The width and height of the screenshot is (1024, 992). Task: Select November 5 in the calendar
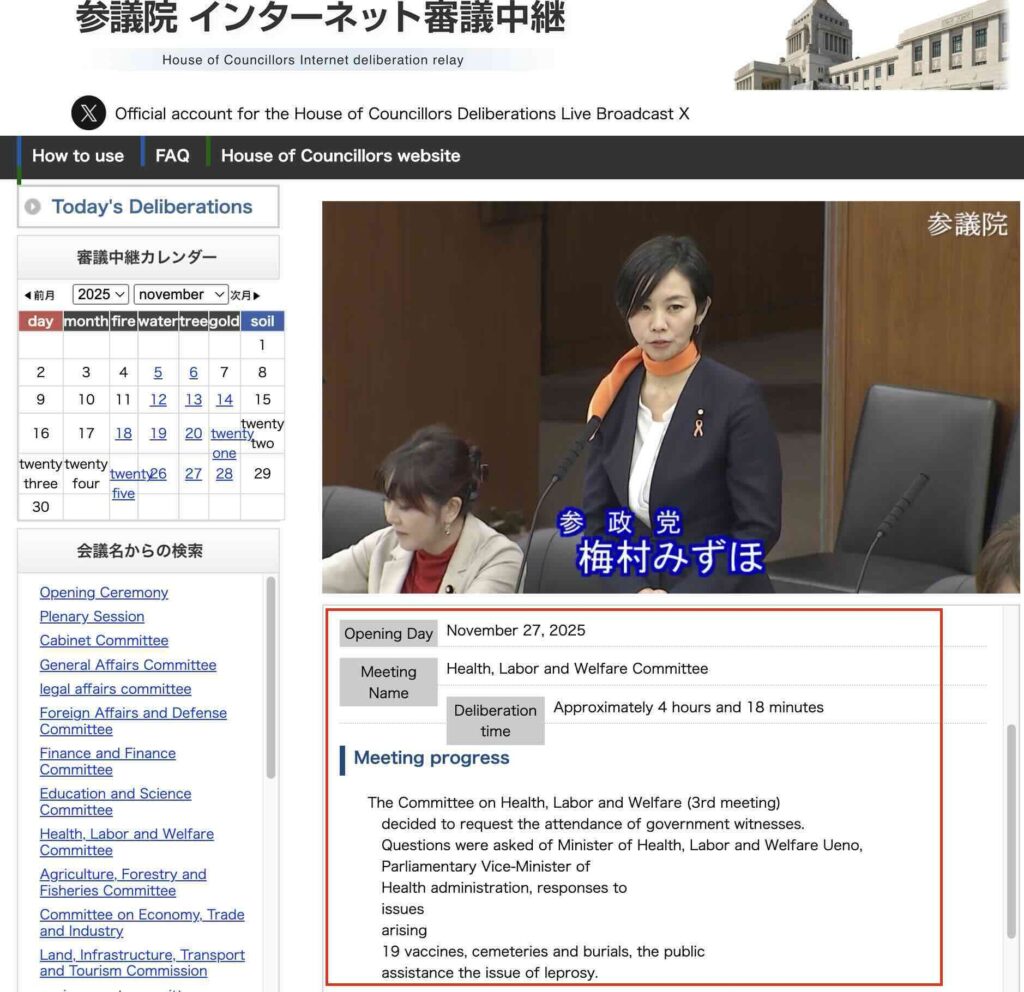tap(158, 372)
